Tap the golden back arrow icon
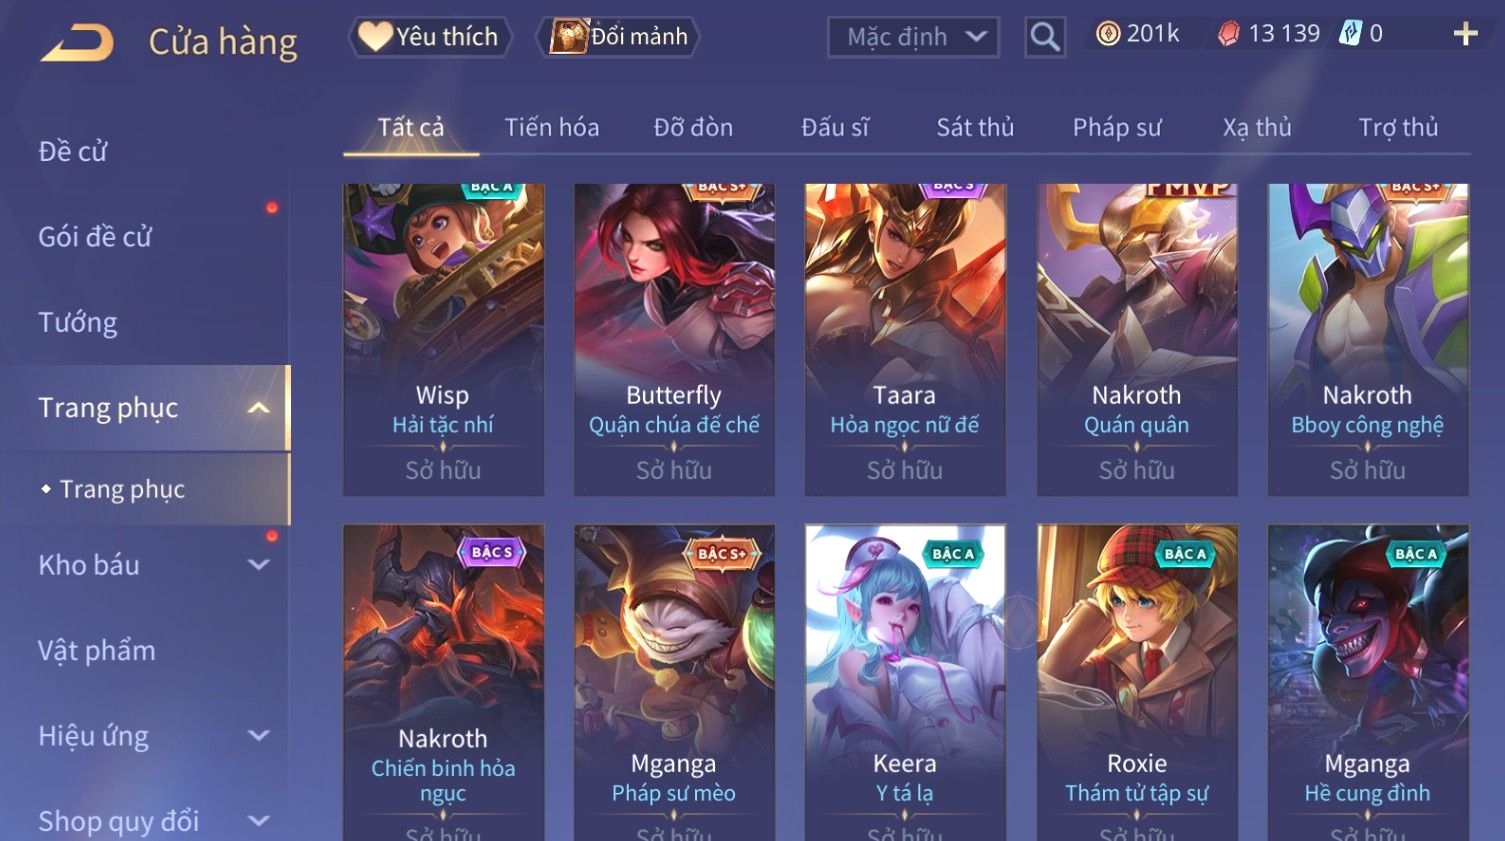1505x841 pixels. [78, 43]
